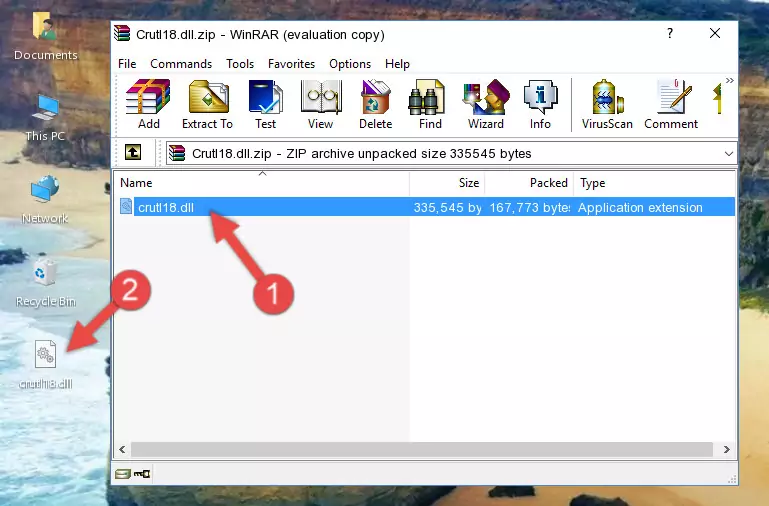Open the File menu
The width and height of the screenshot is (769, 506).
coord(127,64)
